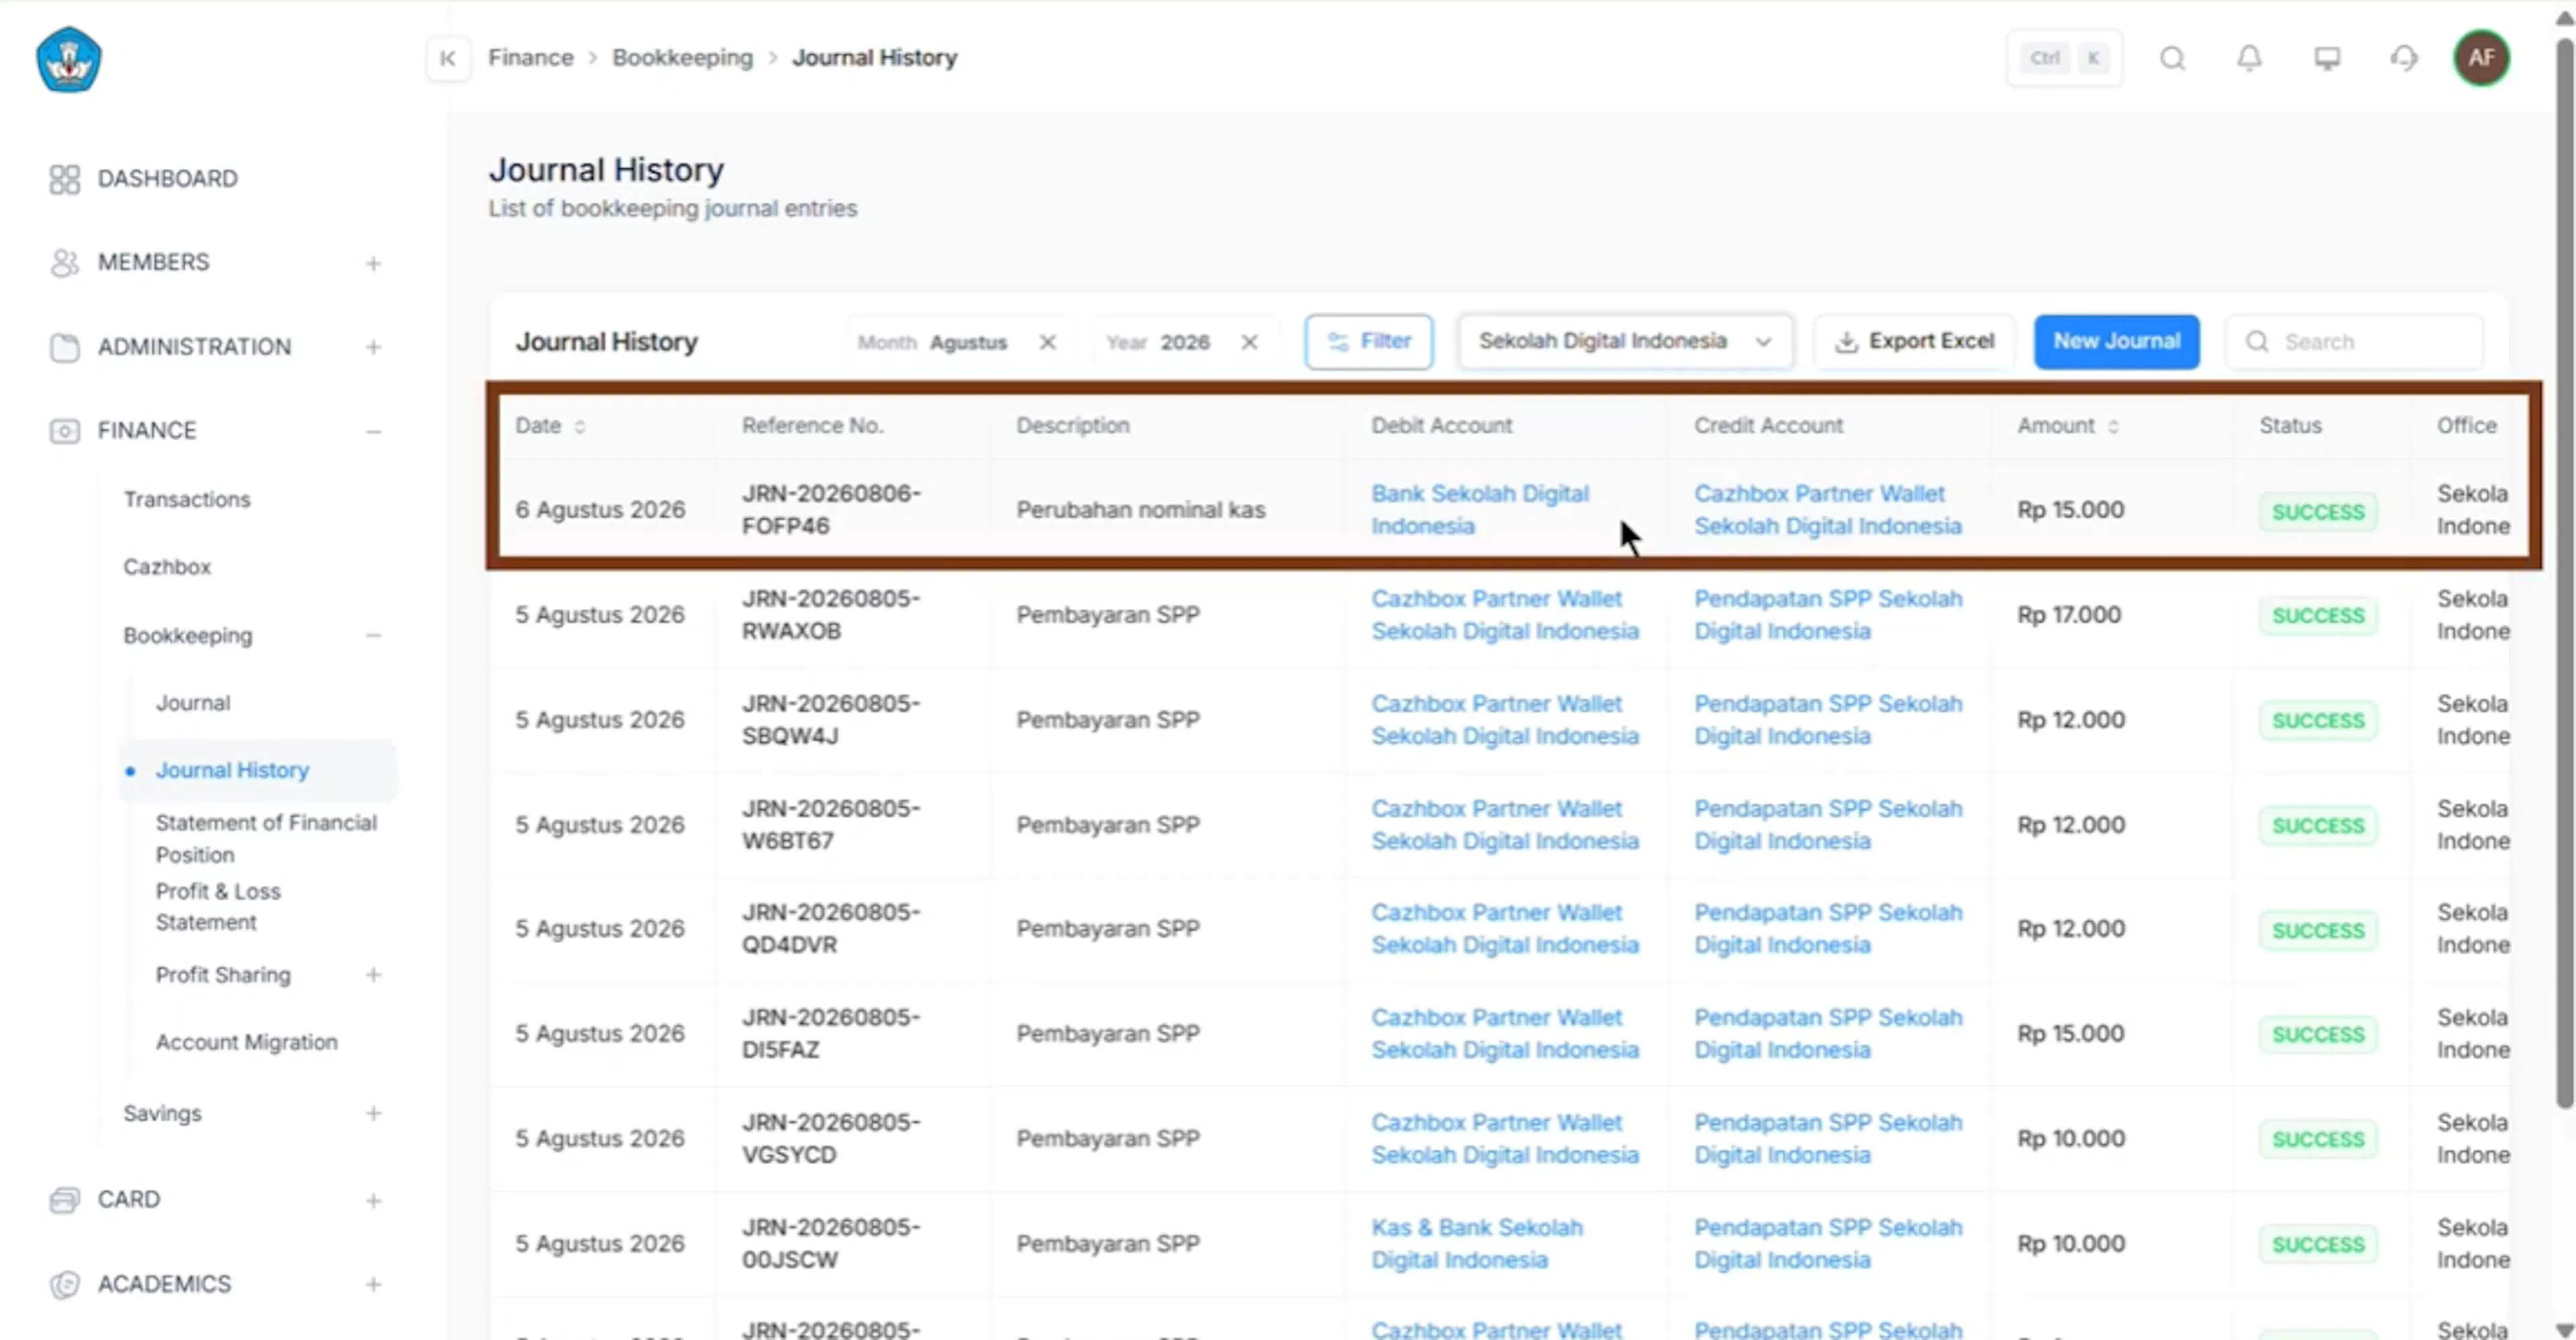Expand the Card menu
The image size is (2576, 1340).
pos(373,1200)
